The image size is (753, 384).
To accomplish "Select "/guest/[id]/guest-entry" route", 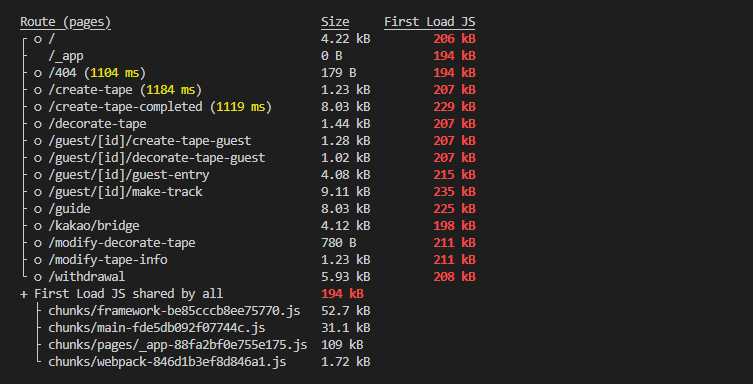I will click(x=129, y=175).
